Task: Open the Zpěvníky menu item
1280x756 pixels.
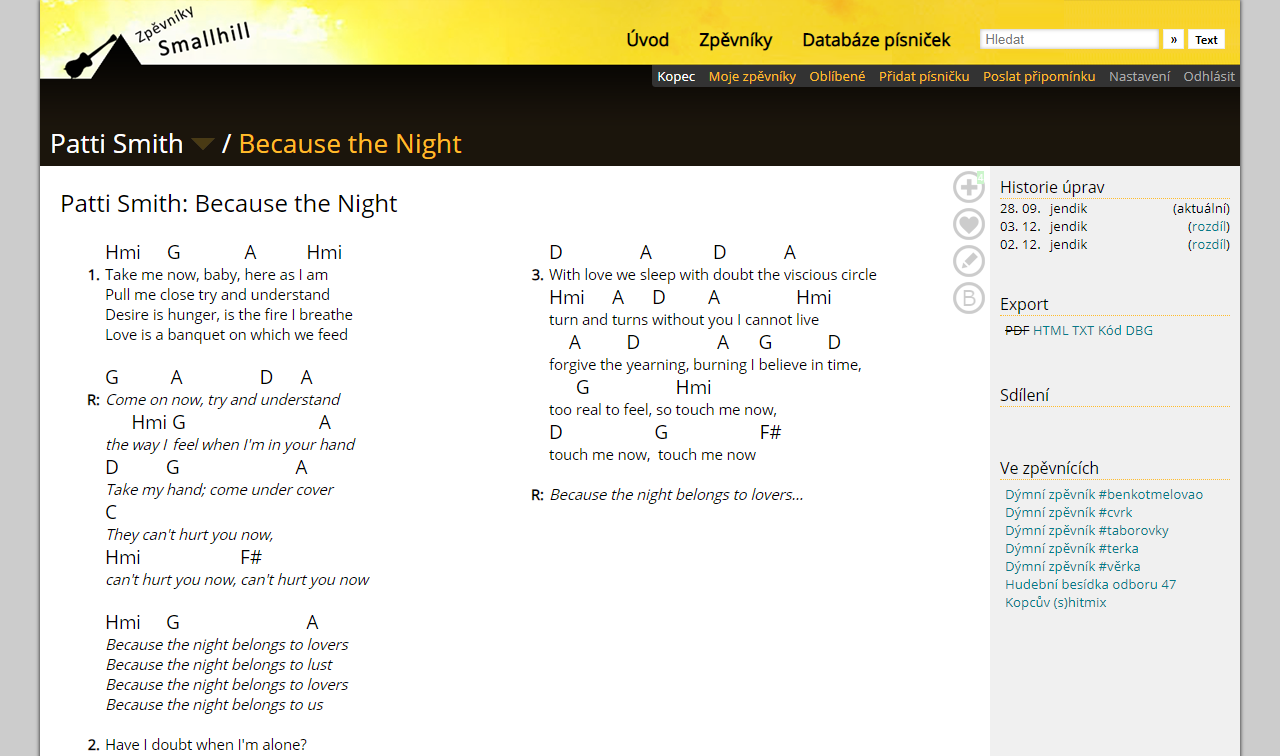Action: point(735,40)
